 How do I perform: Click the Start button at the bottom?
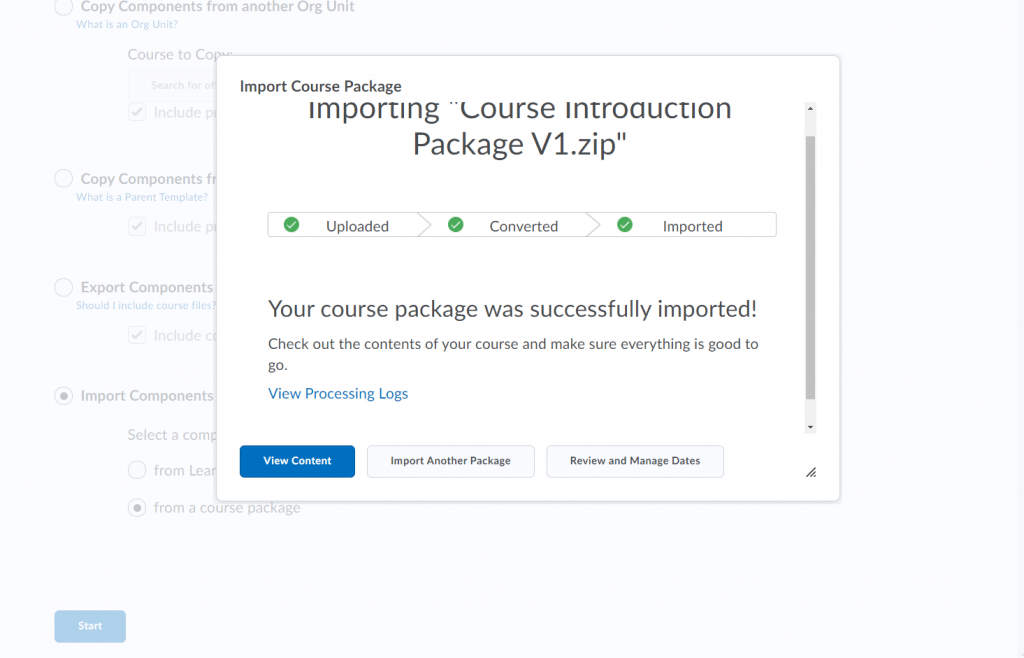pos(89,626)
